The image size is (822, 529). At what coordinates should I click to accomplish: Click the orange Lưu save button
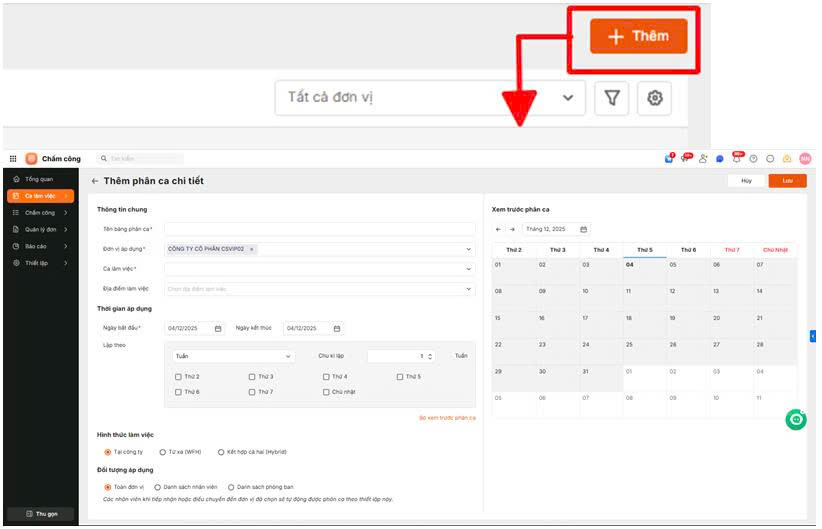coord(787,181)
